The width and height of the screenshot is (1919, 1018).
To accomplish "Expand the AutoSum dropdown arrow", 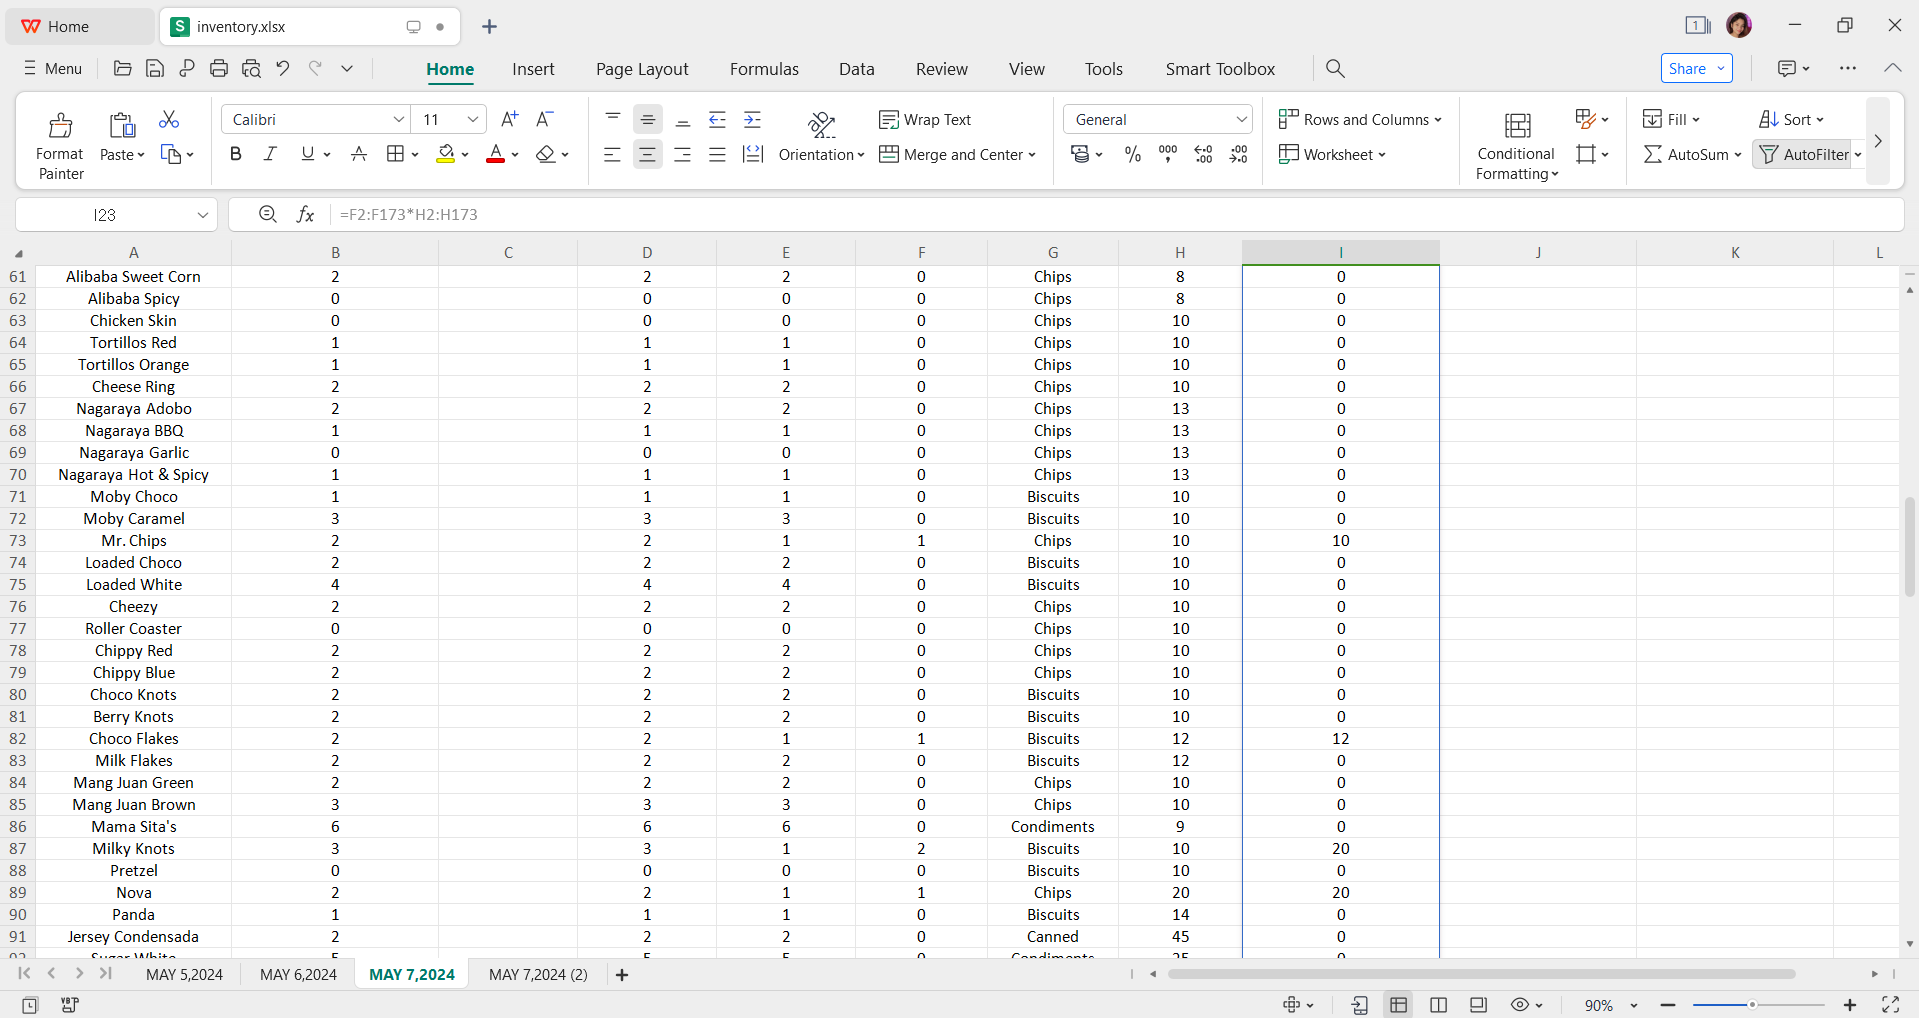I will (1738, 155).
